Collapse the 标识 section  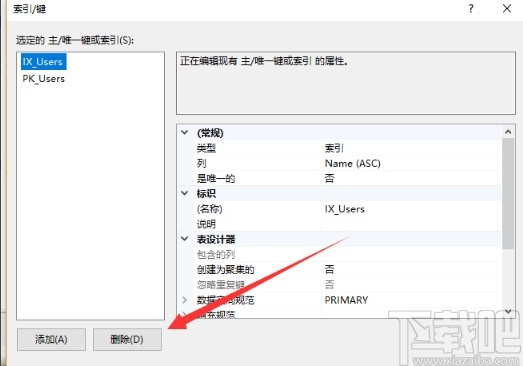coord(184,193)
